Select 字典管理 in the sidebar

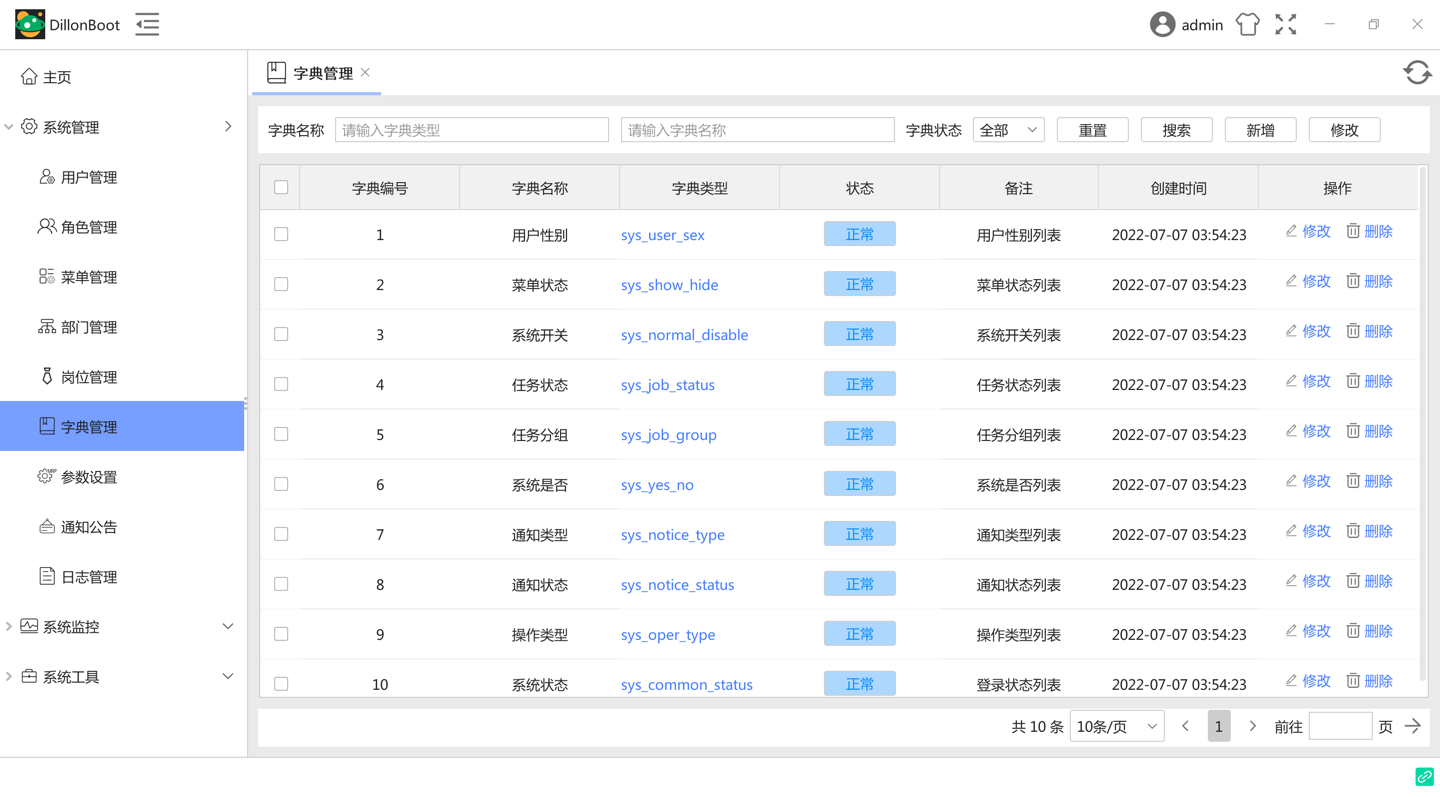tap(122, 427)
